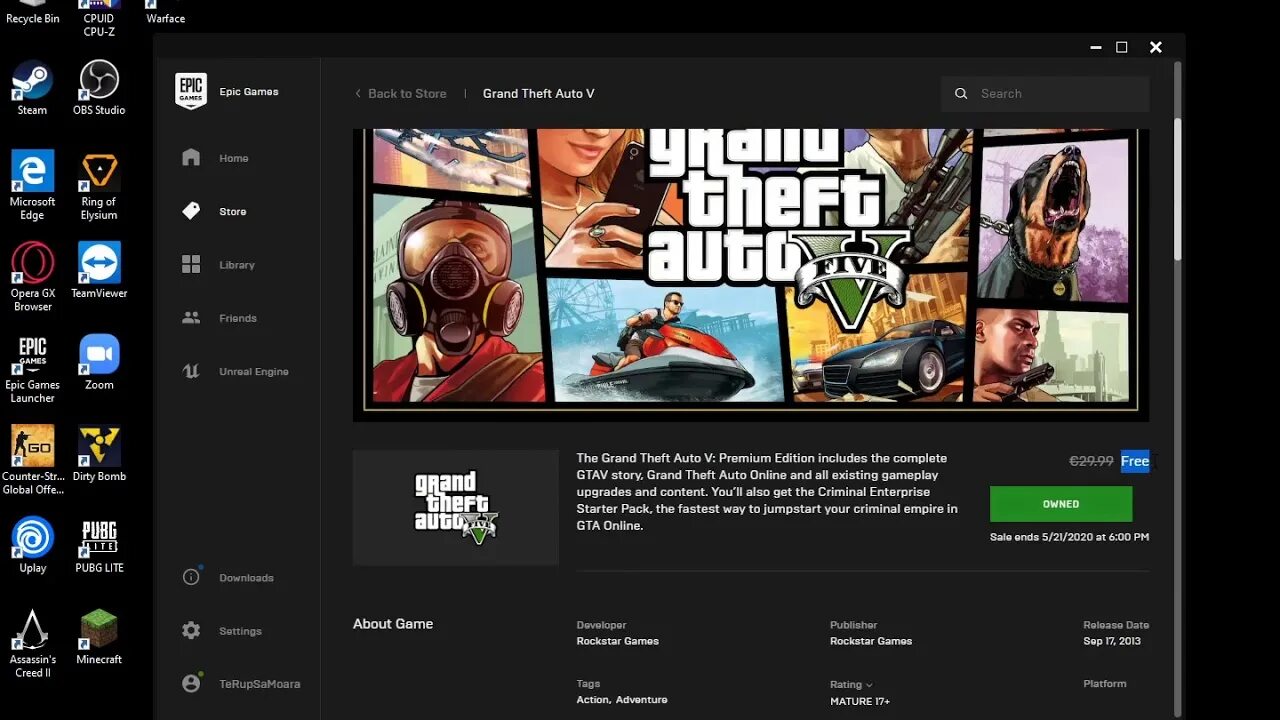The width and height of the screenshot is (1280, 720).
Task: Click the Search input field
Action: point(1045,93)
